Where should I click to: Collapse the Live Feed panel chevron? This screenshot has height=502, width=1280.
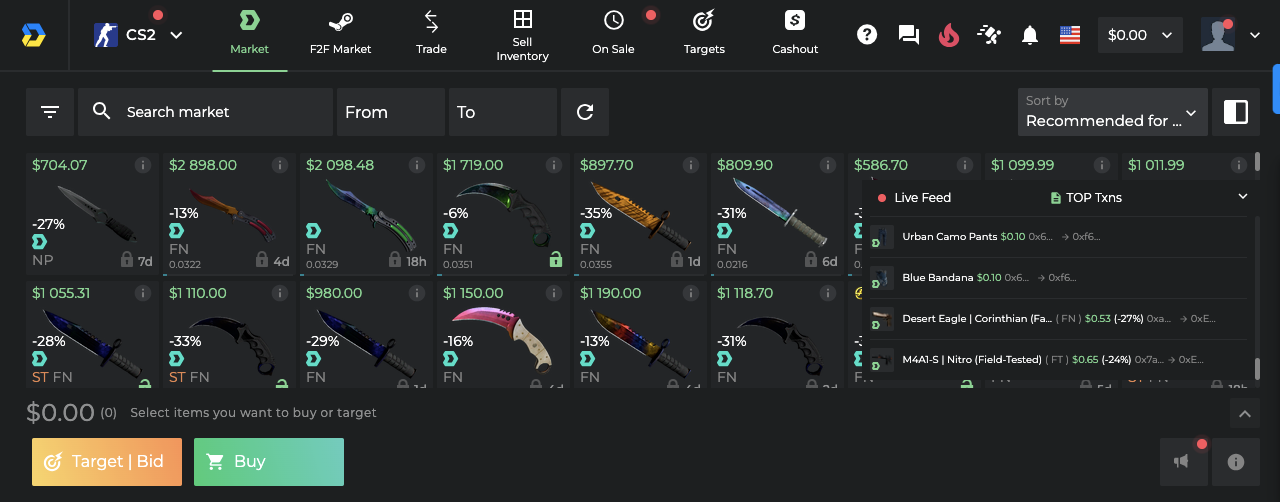point(1242,197)
